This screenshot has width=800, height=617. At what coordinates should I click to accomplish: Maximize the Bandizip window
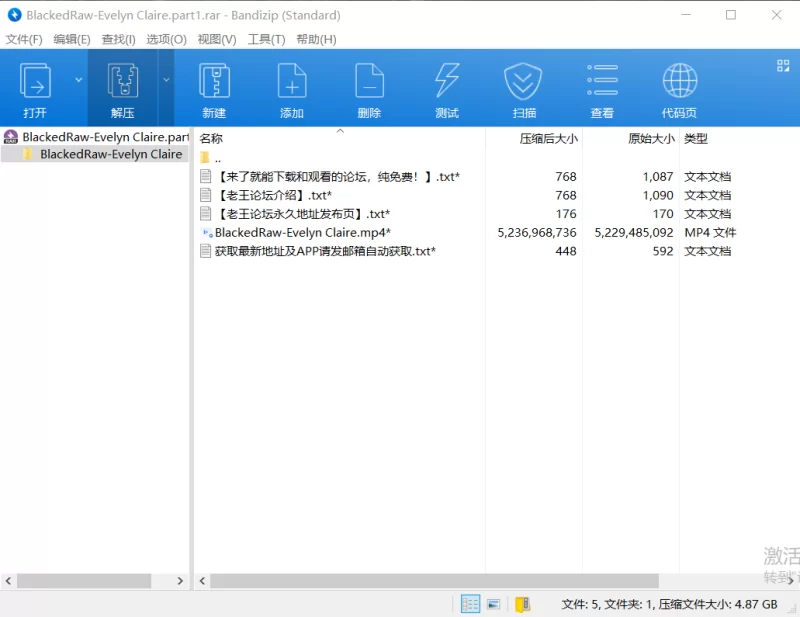pyautogui.click(x=731, y=15)
